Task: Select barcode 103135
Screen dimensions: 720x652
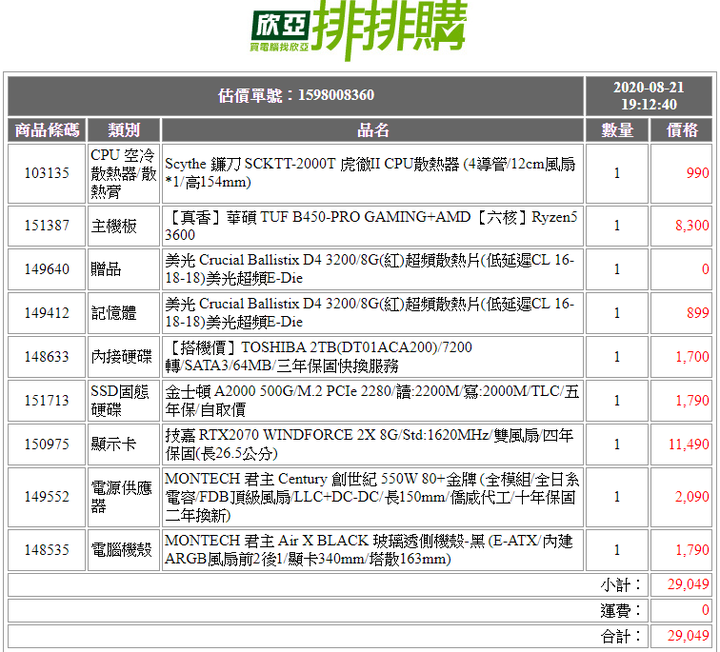Action: (x=47, y=174)
